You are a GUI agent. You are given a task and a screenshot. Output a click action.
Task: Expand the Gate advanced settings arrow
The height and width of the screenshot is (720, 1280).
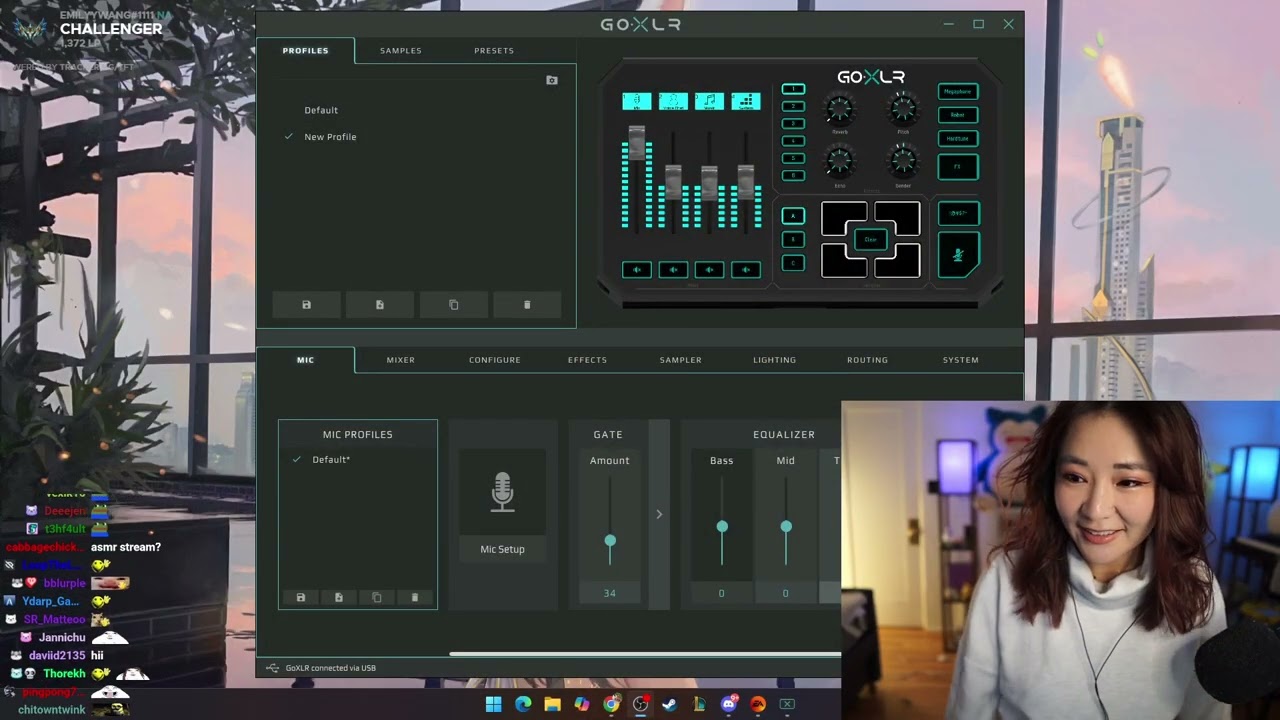pyautogui.click(x=659, y=514)
